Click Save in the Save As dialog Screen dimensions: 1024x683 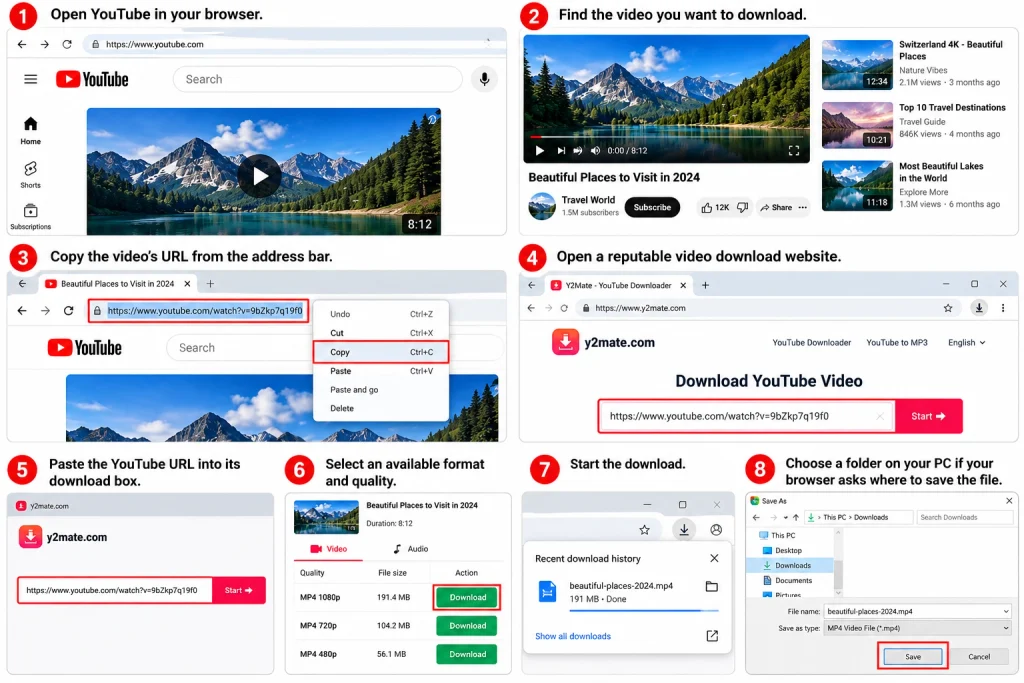click(x=913, y=657)
